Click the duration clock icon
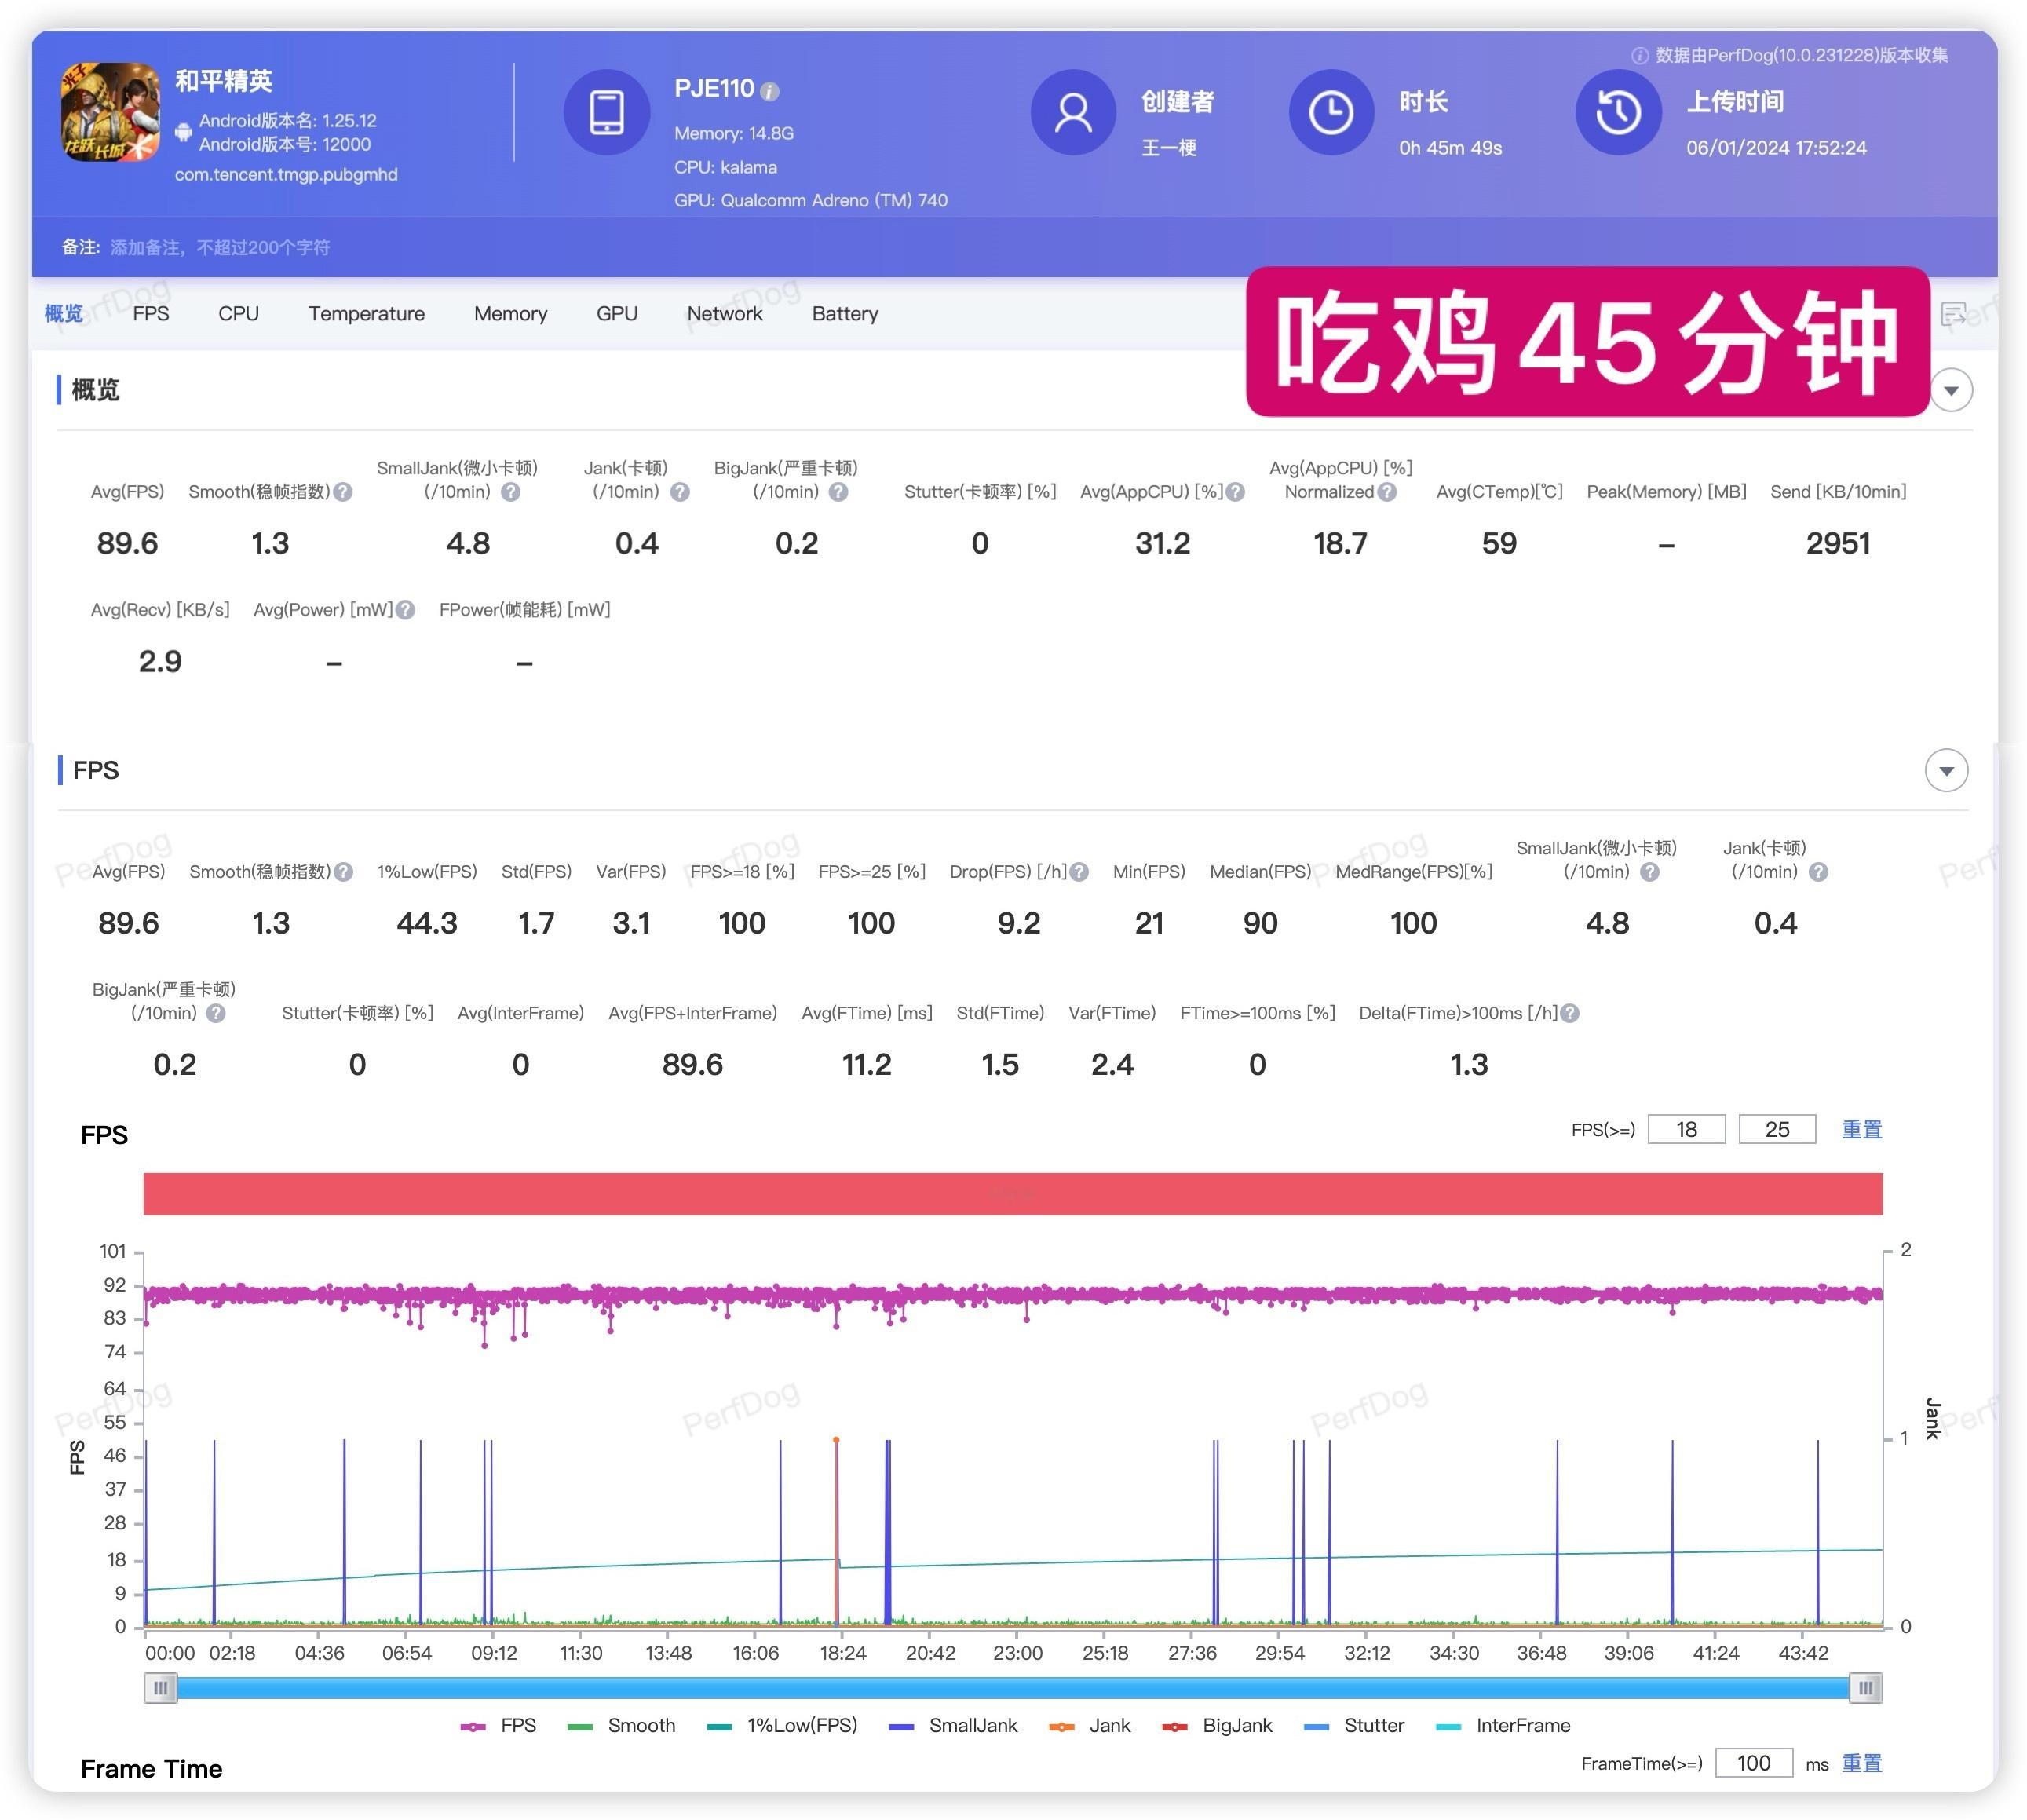2027x1820 pixels. [x=1331, y=112]
